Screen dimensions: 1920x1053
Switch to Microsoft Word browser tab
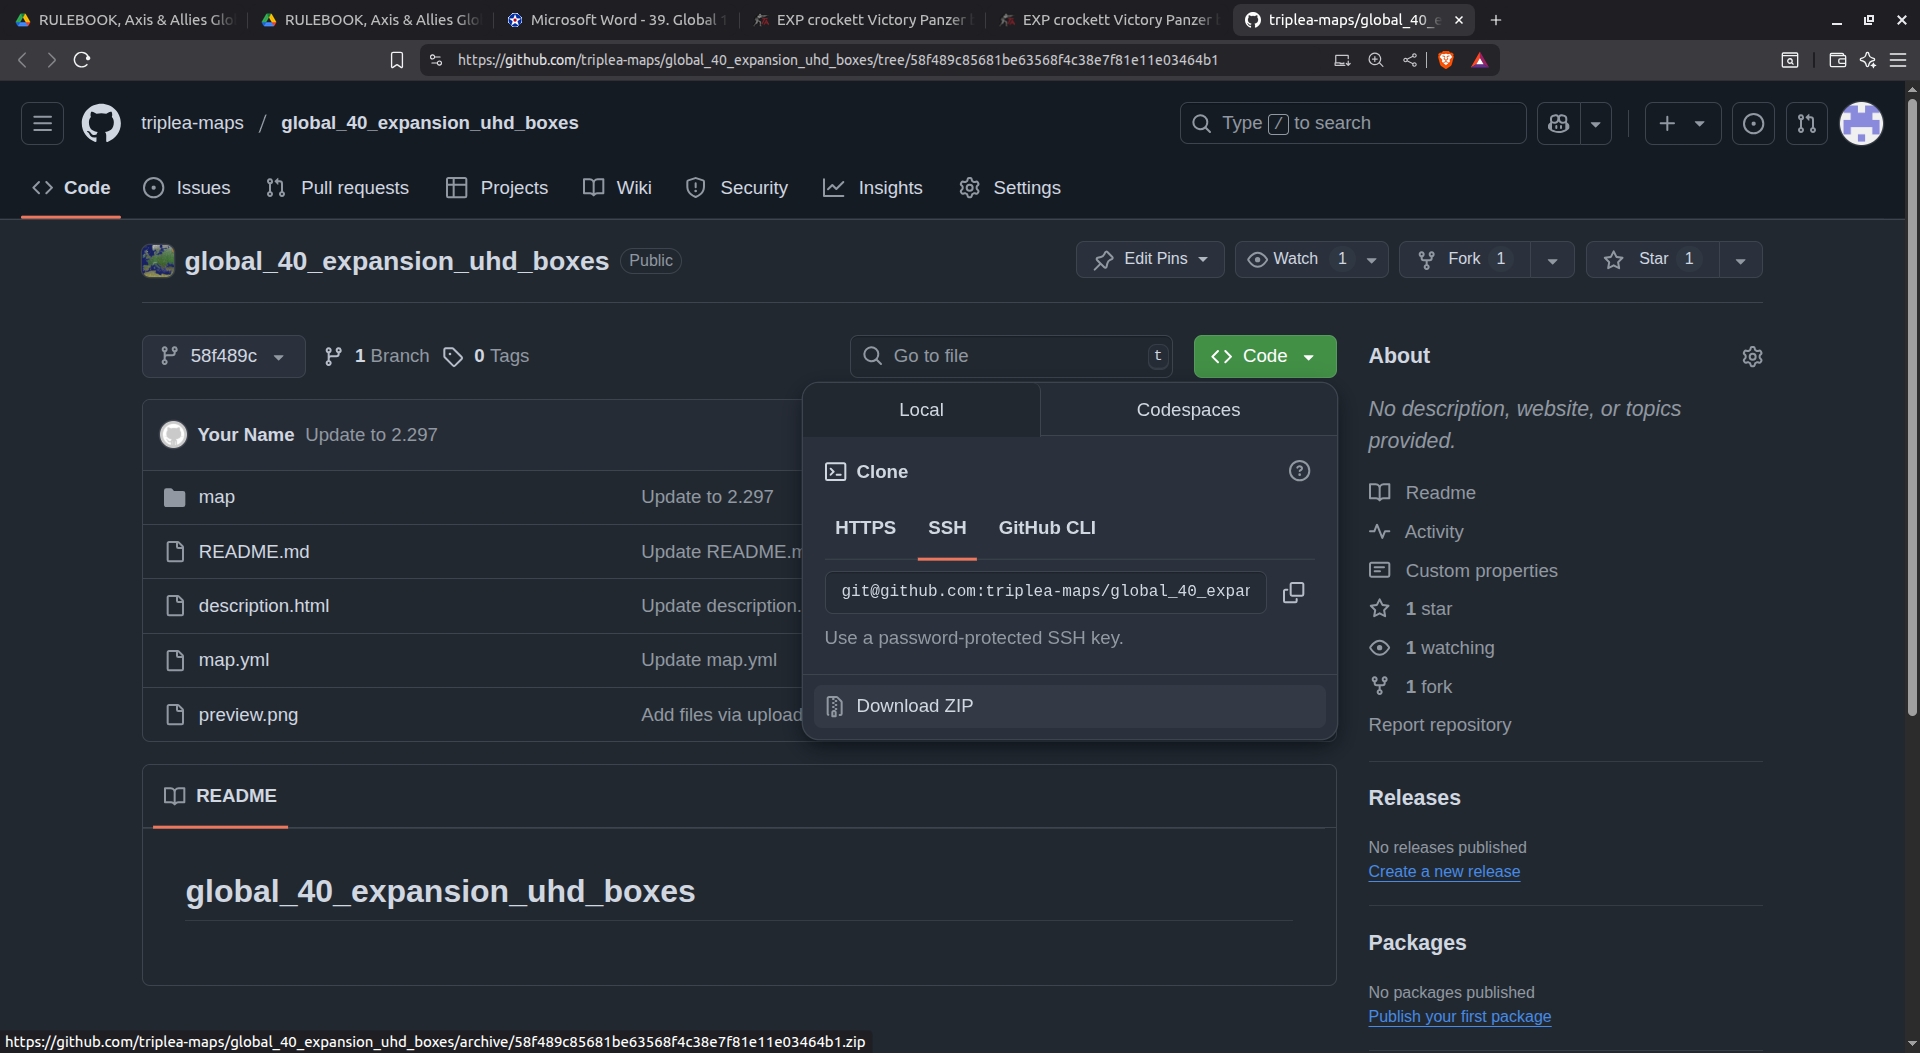[x=617, y=20]
